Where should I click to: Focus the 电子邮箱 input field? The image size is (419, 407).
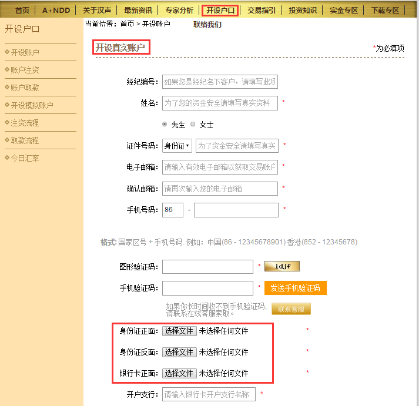(220, 167)
